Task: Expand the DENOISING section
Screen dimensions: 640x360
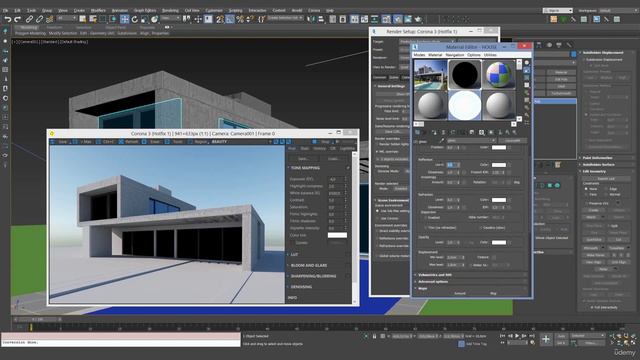Action: [x=301, y=287]
